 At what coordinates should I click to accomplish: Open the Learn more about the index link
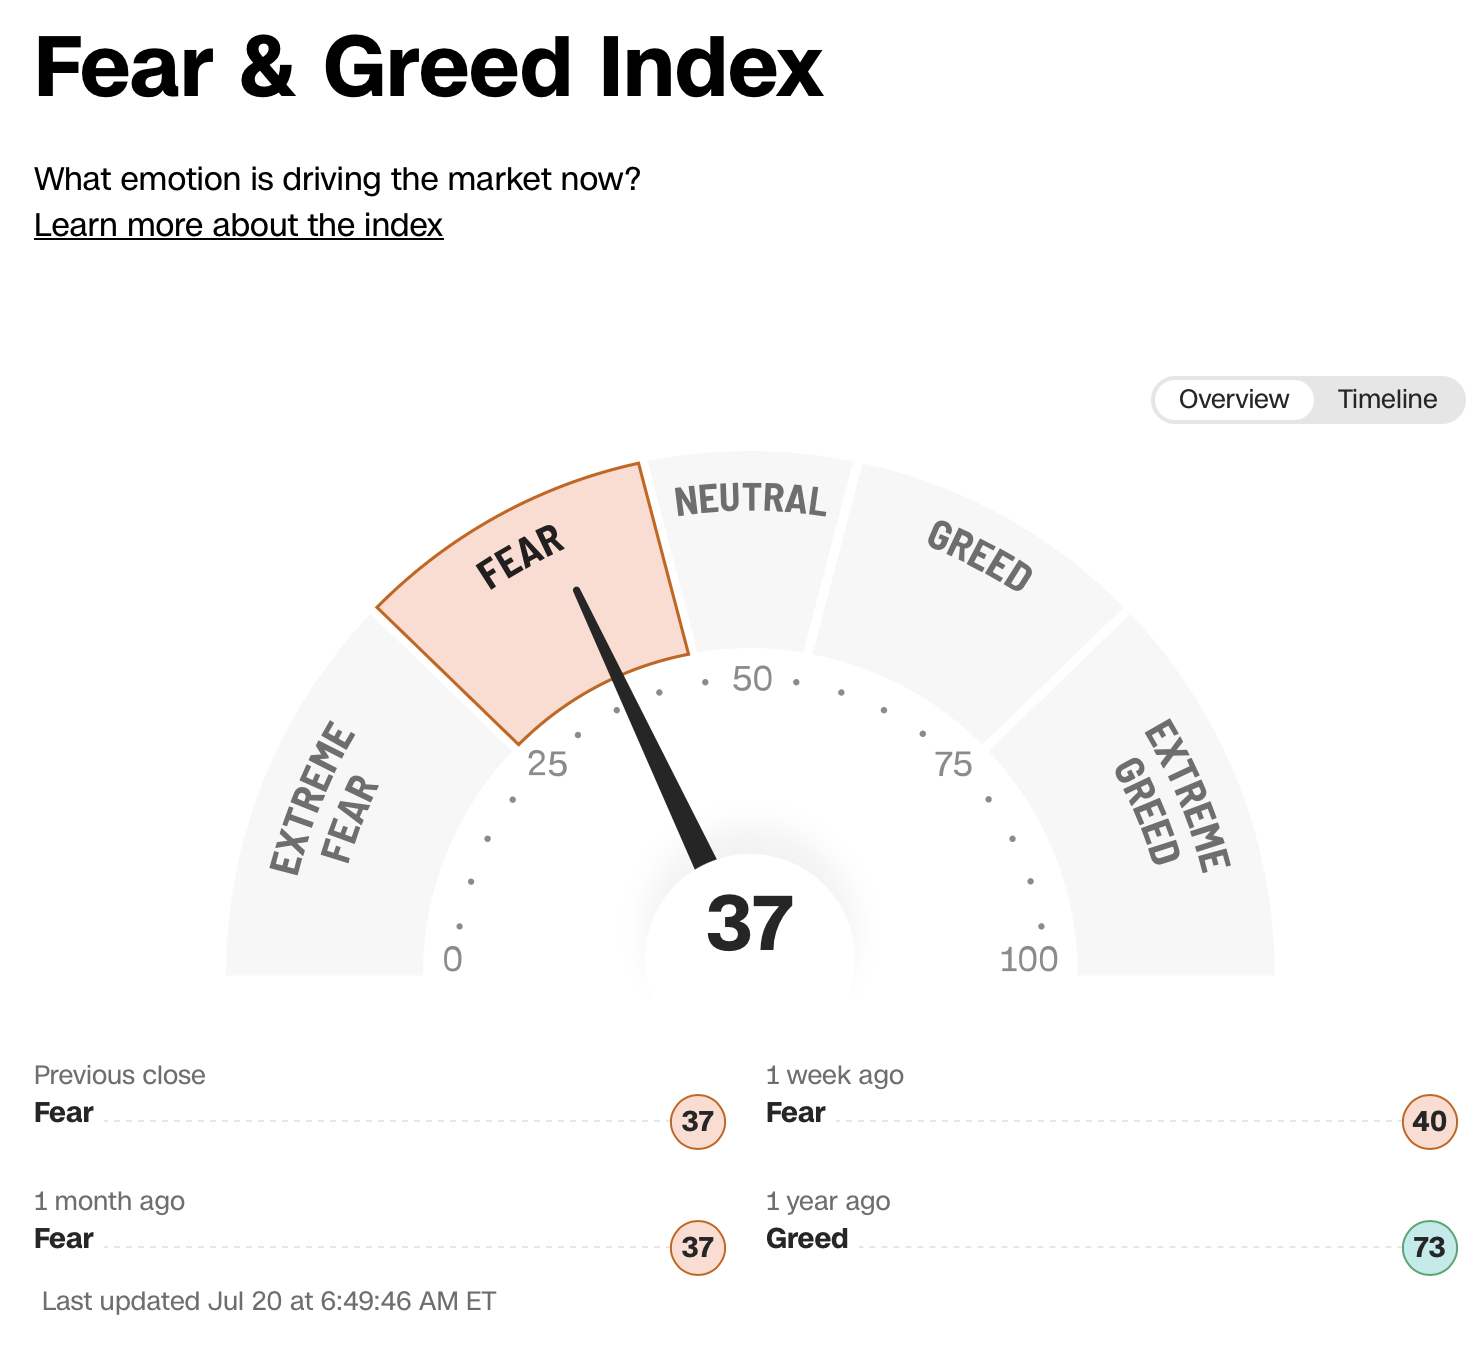pos(238,225)
